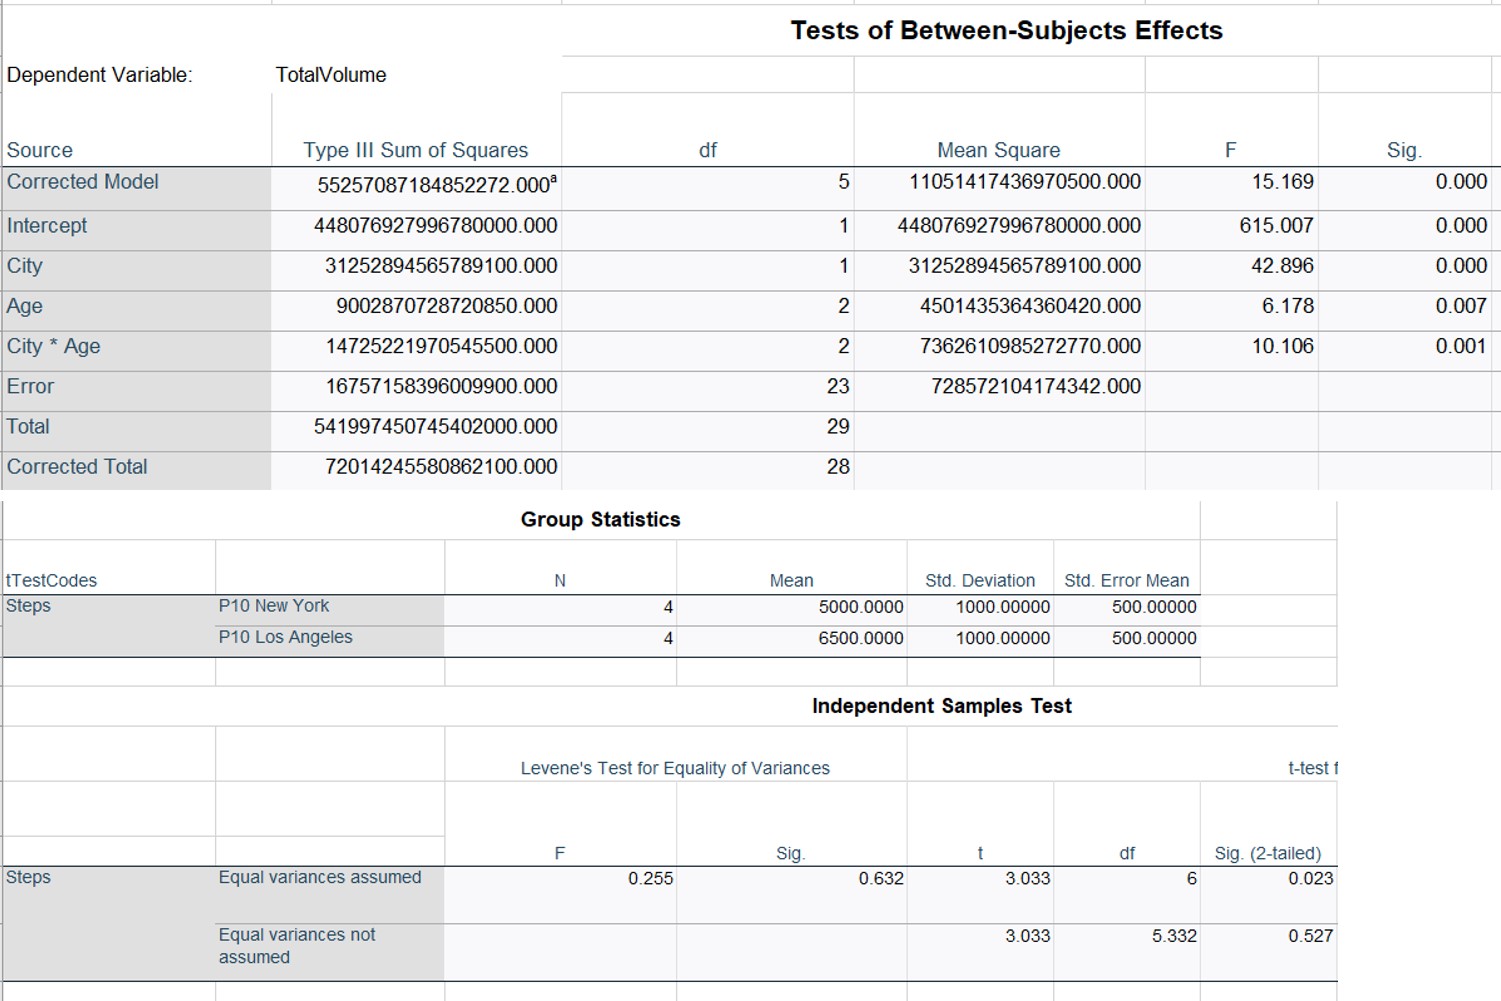Viewport: 1501px width, 1001px height.
Task: Click the 'Mean Square' column header
Action: [x=998, y=150]
